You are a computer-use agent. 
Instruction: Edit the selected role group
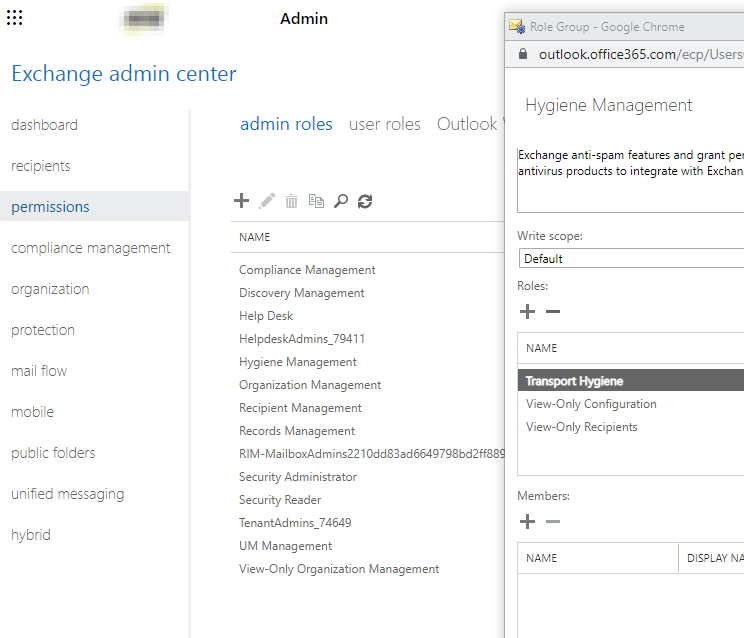(x=267, y=201)
